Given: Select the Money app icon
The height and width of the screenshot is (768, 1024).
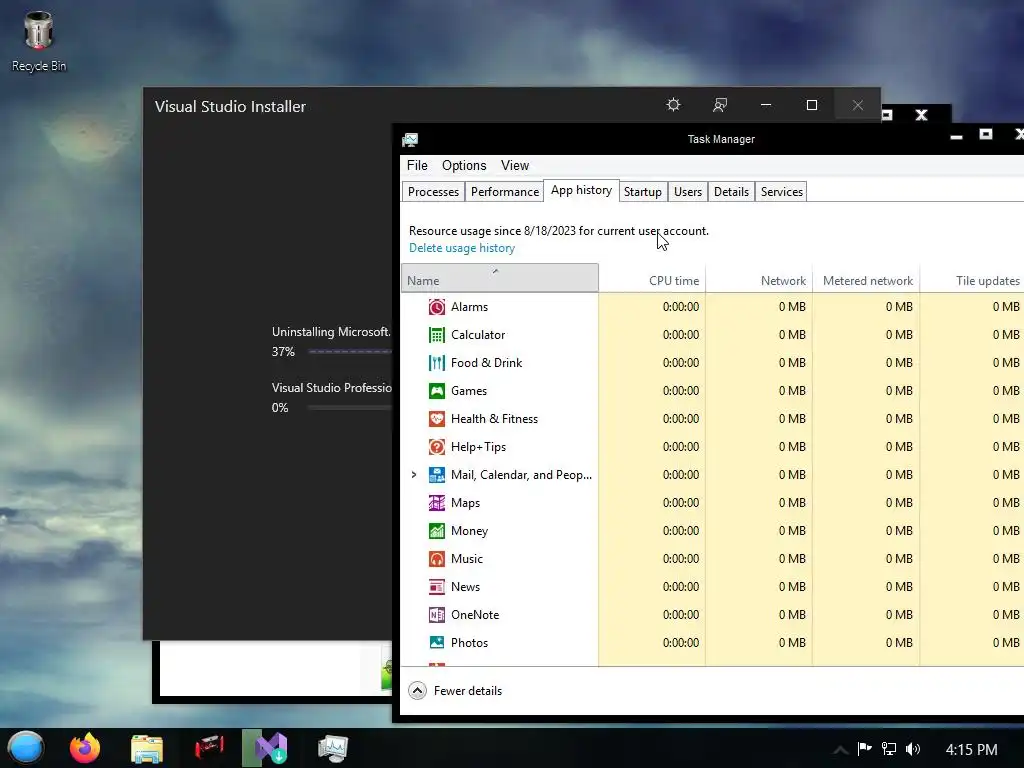Looking at the screenshot, I should coord(436,532).
